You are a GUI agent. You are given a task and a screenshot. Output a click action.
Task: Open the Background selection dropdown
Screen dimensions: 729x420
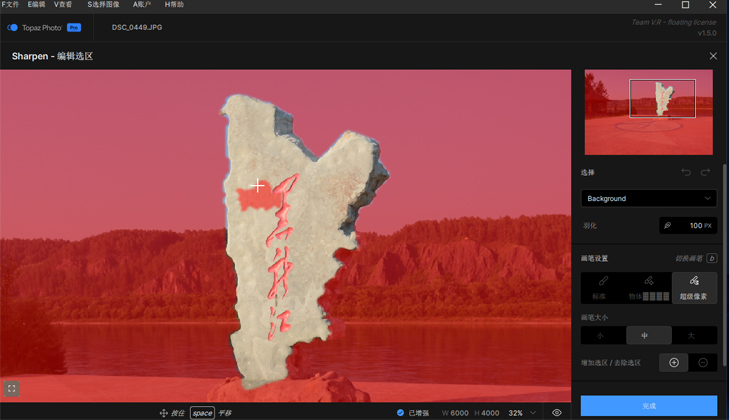tap(649, 199)
